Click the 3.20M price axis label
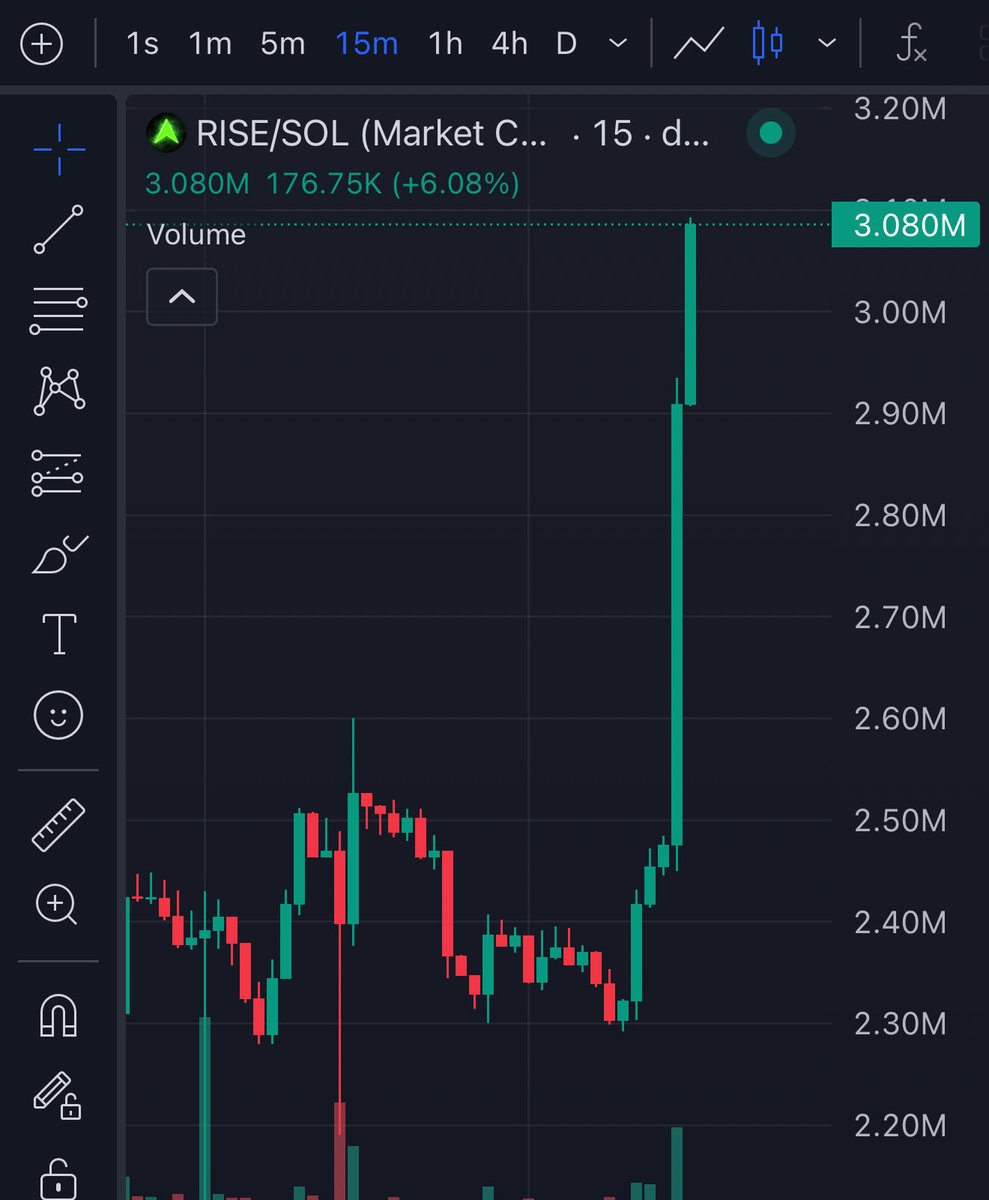 tap(900, 108)
